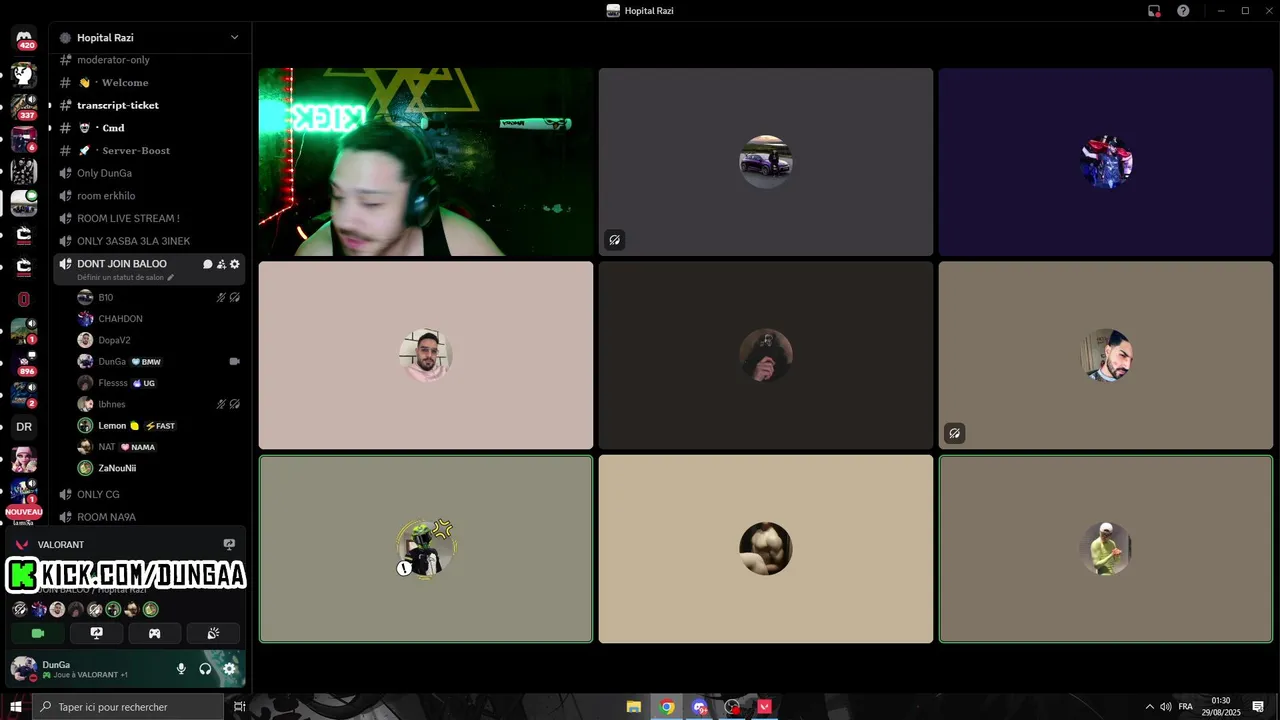Open Windows Start menu
1280x720 pixels.
point(16,707)
